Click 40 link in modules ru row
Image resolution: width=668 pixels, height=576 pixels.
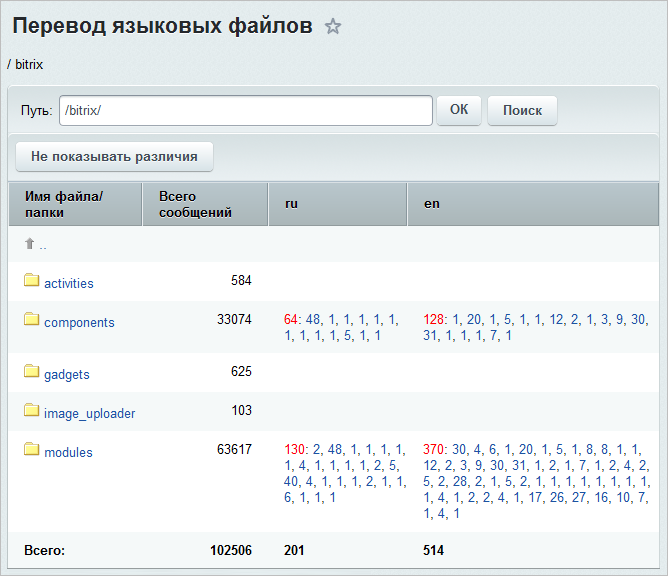point(291,481)
